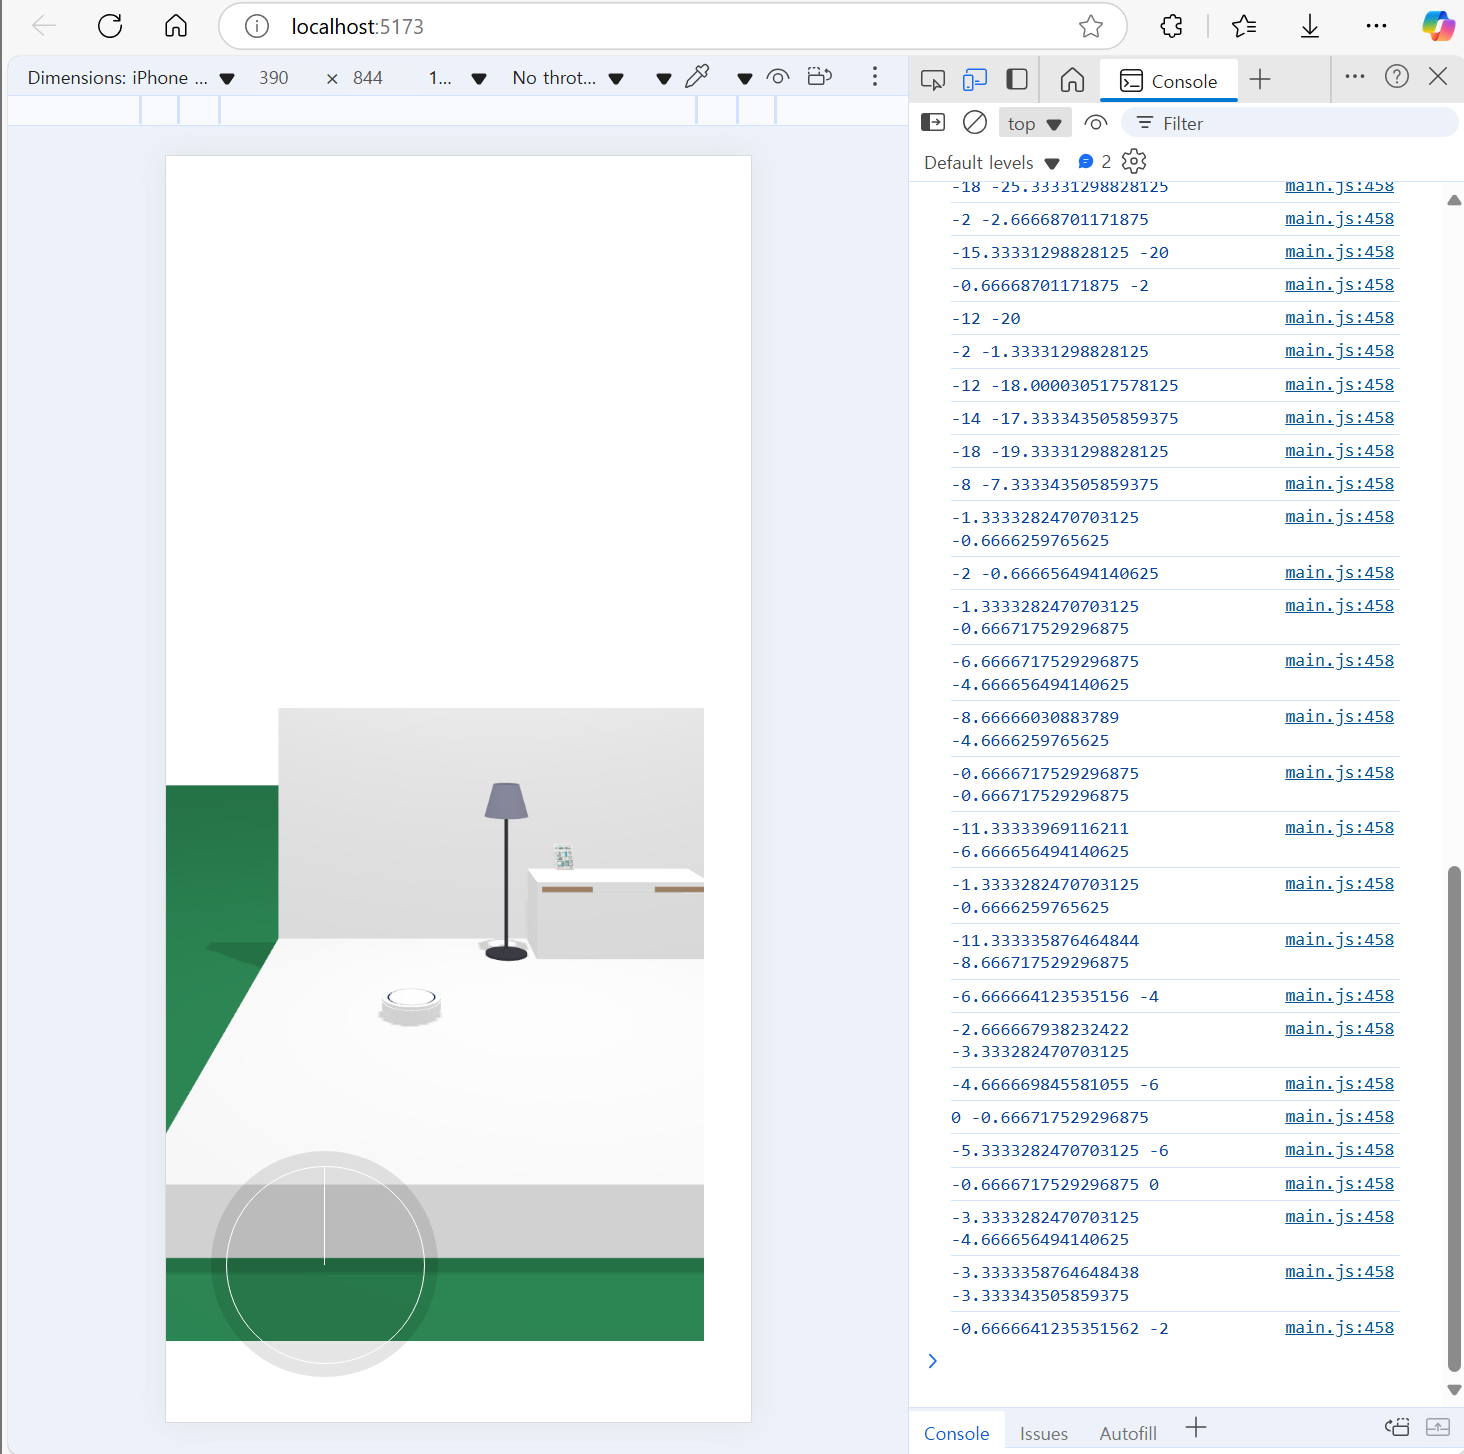Open main.js:458 link for '-12 -20'
Image resolution: width=1464 pixels, height=1454 pixels.
[x=1339, y=318]
